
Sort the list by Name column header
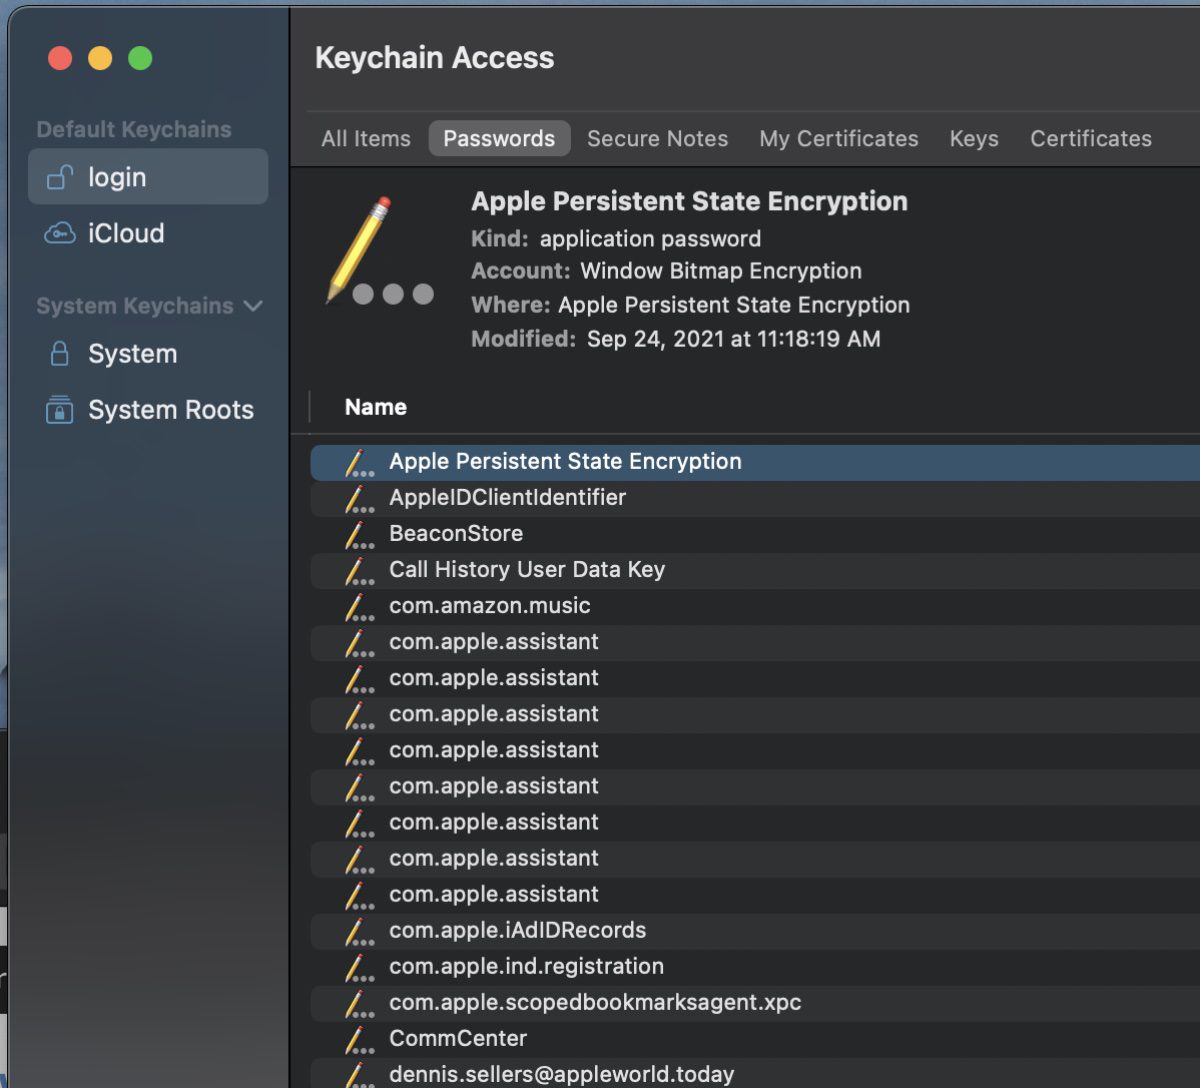tap(376, 407)
